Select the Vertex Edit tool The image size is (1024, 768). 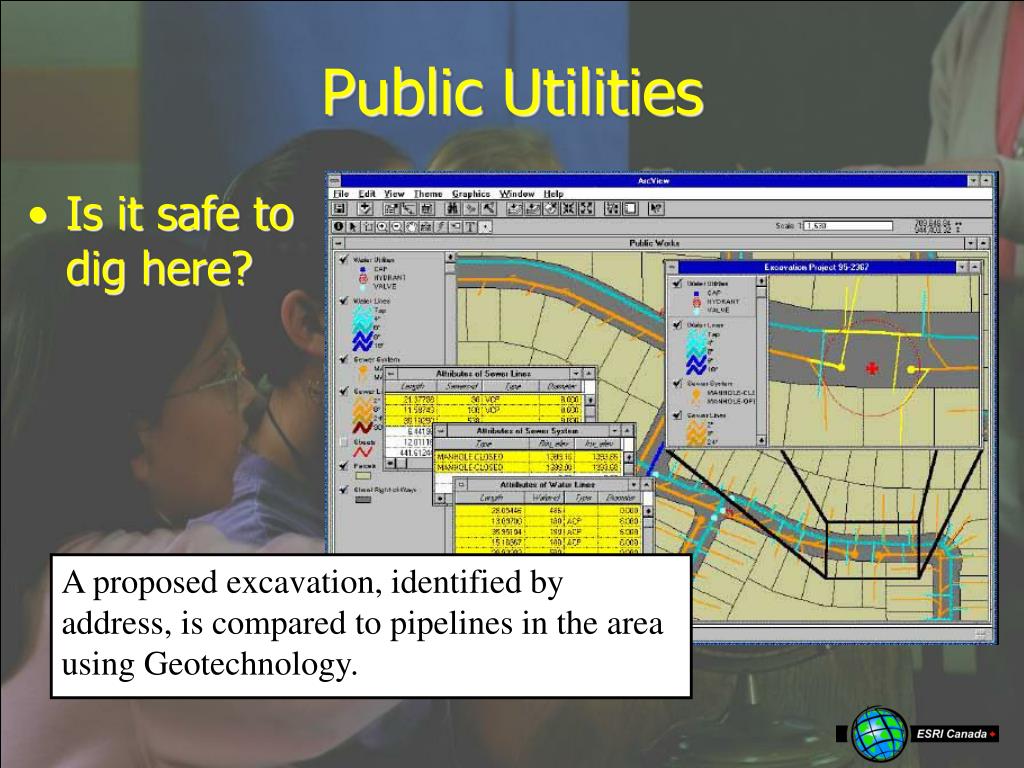click(367, 227)
